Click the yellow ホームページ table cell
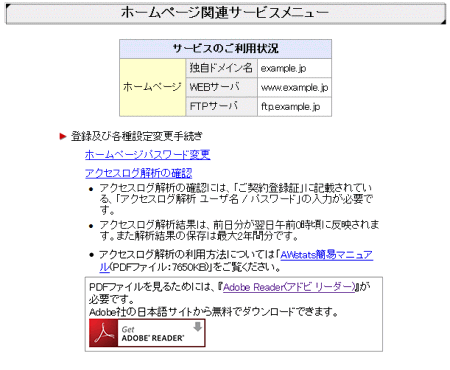 (x=152, y=87)
